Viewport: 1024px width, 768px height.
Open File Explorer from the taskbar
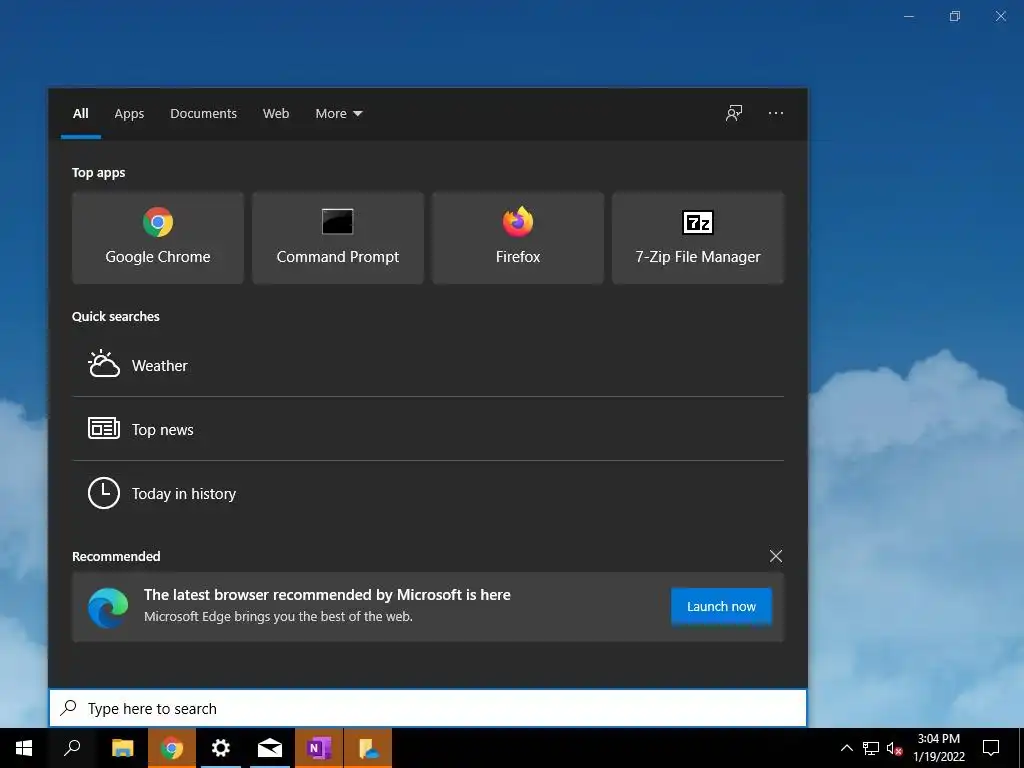[x=122, y=748]
